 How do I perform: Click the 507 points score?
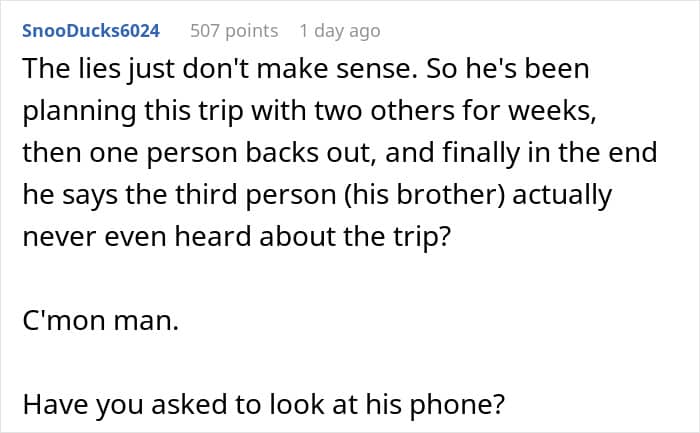click(x=234, y=31)
